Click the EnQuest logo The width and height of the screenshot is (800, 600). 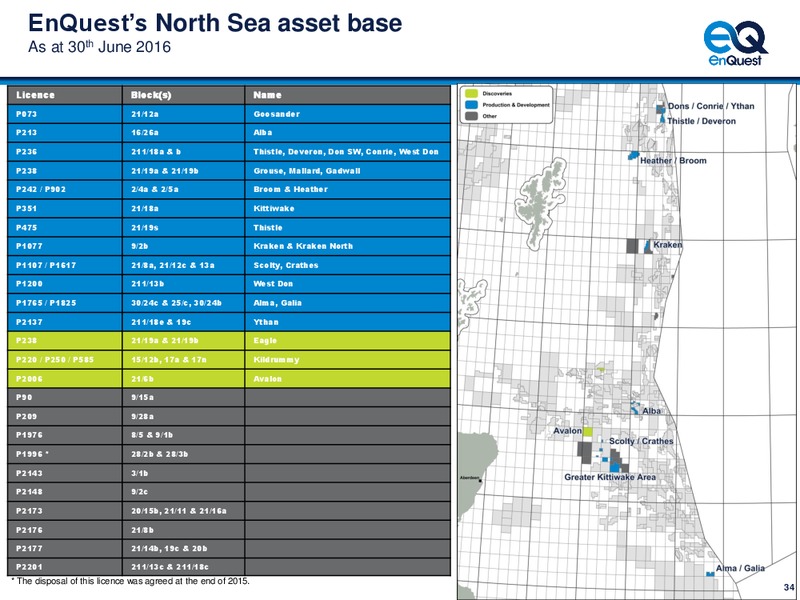point(735,43)
